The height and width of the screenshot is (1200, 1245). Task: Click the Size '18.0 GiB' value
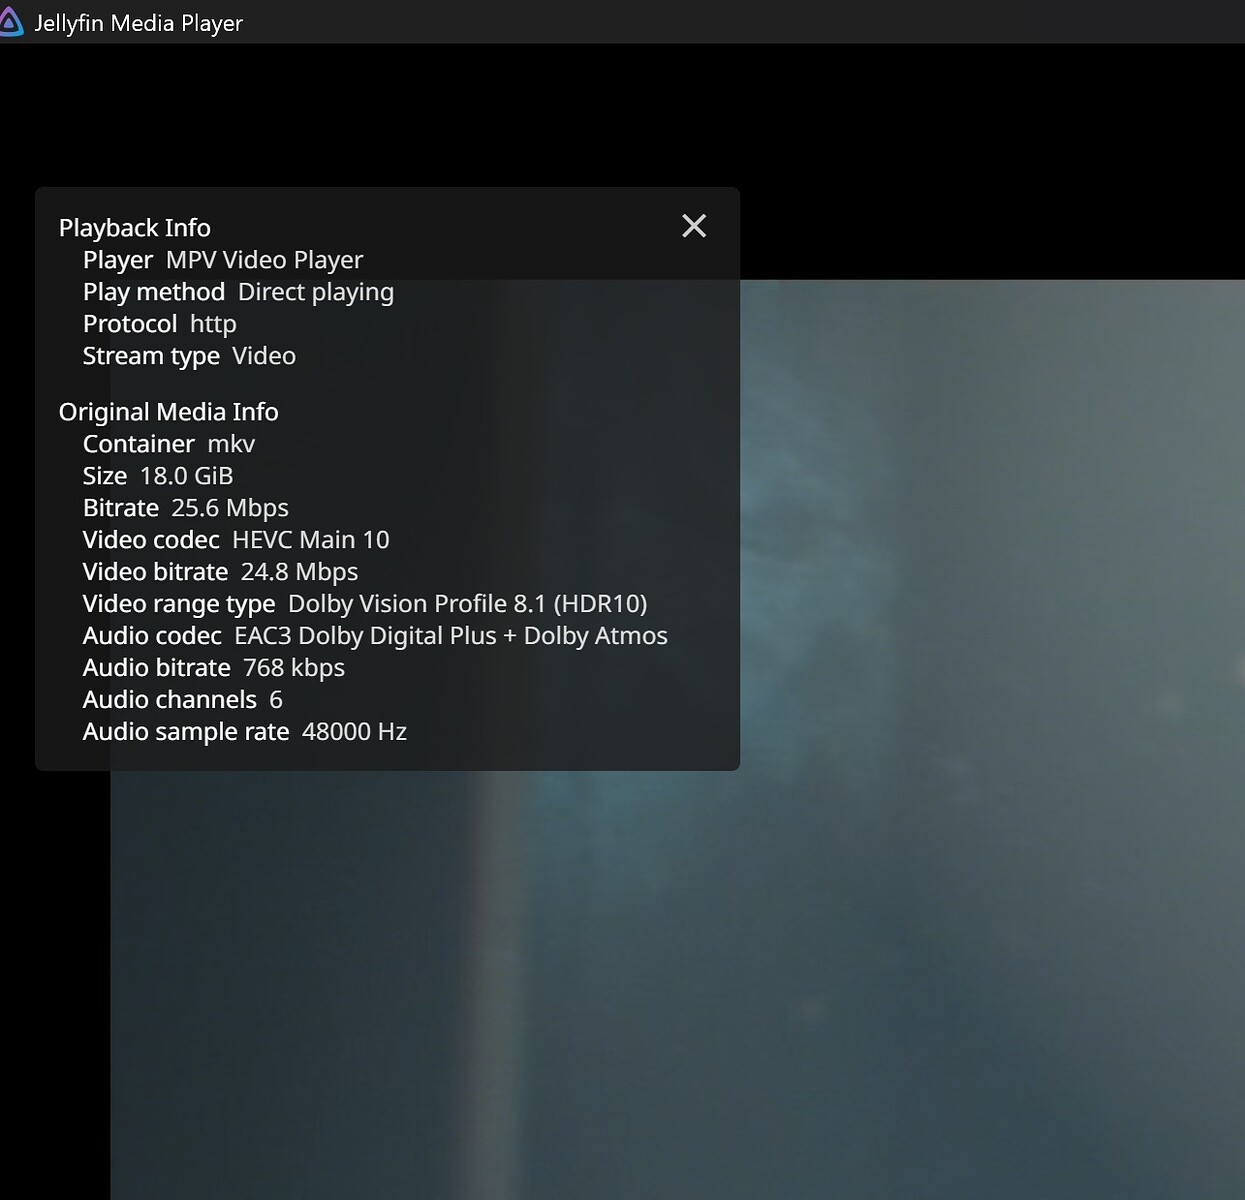(186, 476)
